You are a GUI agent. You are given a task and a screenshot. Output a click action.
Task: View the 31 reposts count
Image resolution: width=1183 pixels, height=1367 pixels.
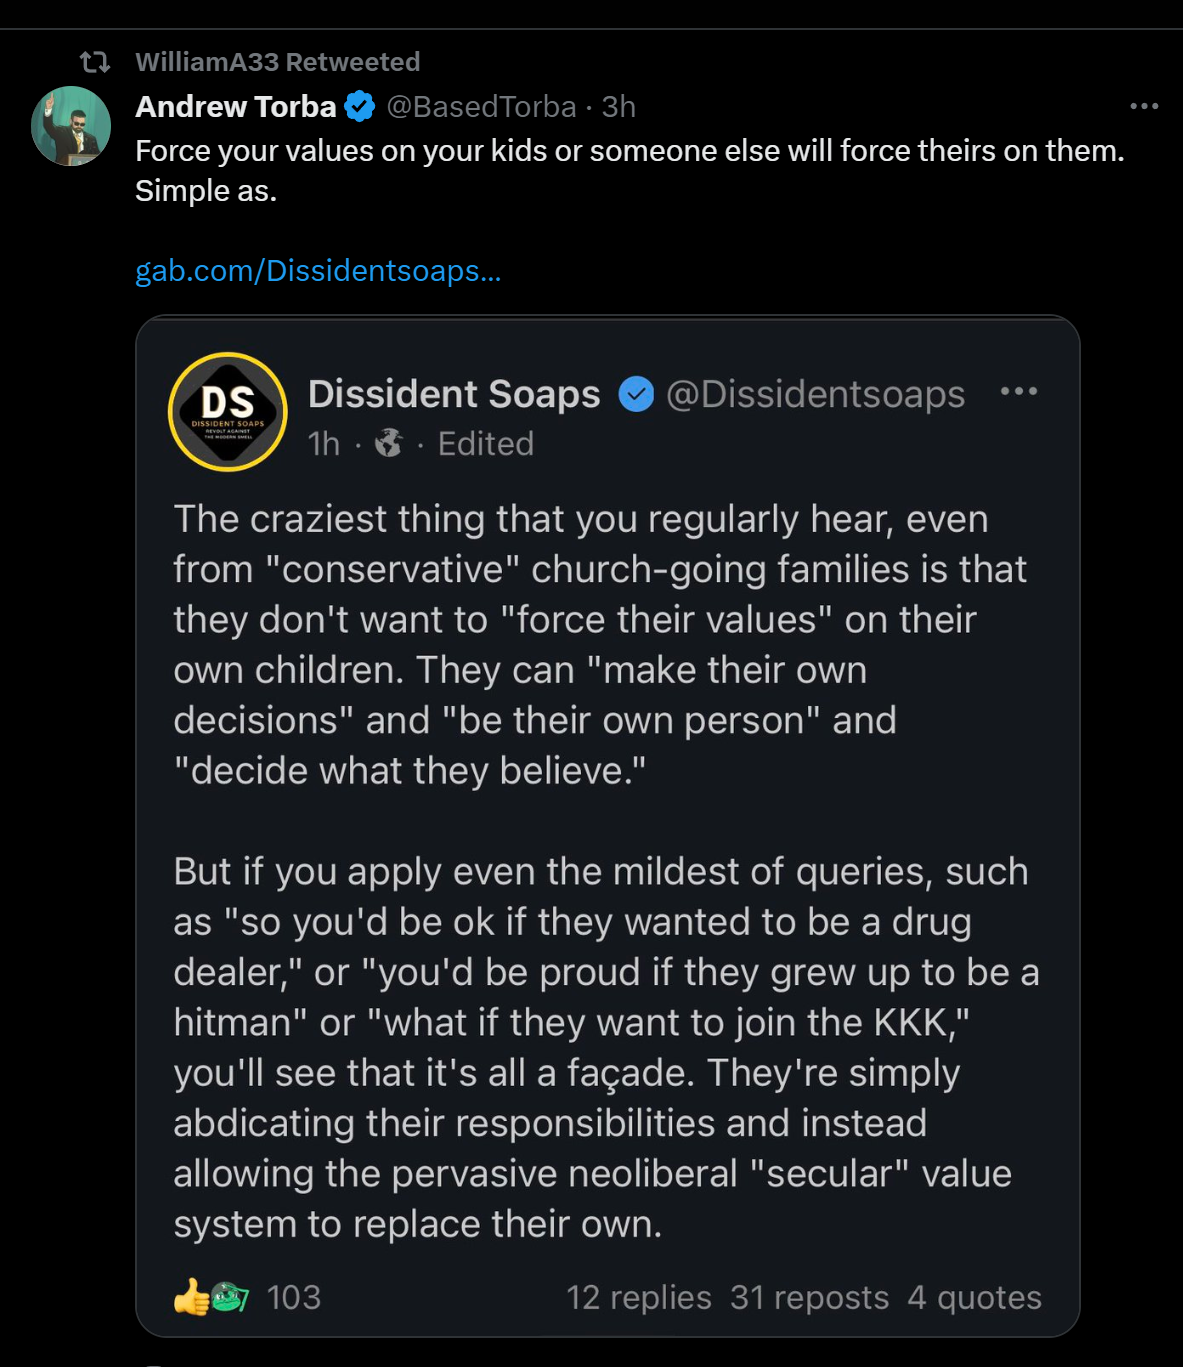tap(809, 1298)
